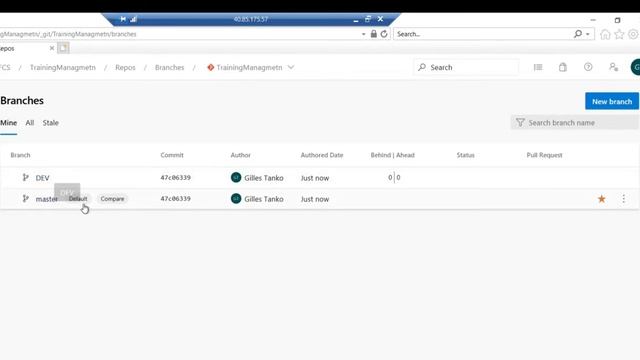
Task: Focus the Search branch name field
Action: (574, 122)
